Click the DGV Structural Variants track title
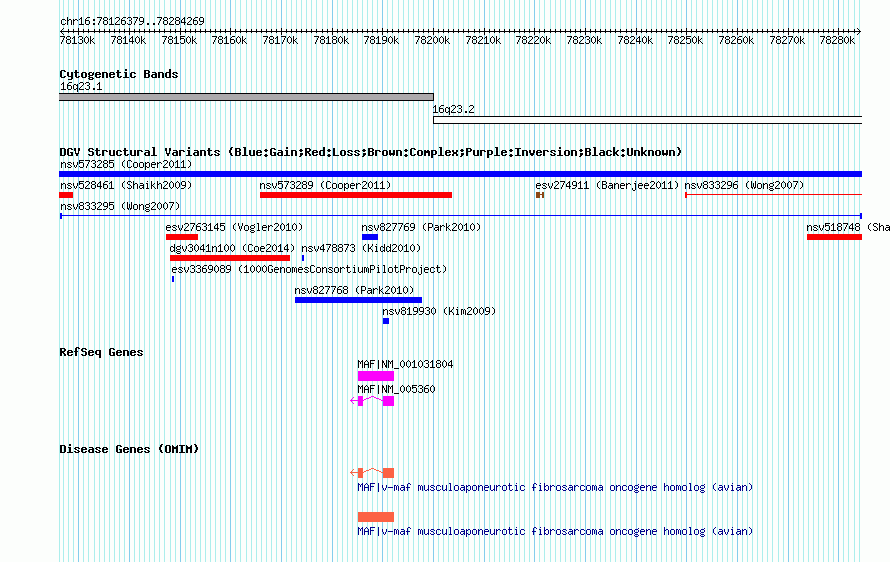 371,152
